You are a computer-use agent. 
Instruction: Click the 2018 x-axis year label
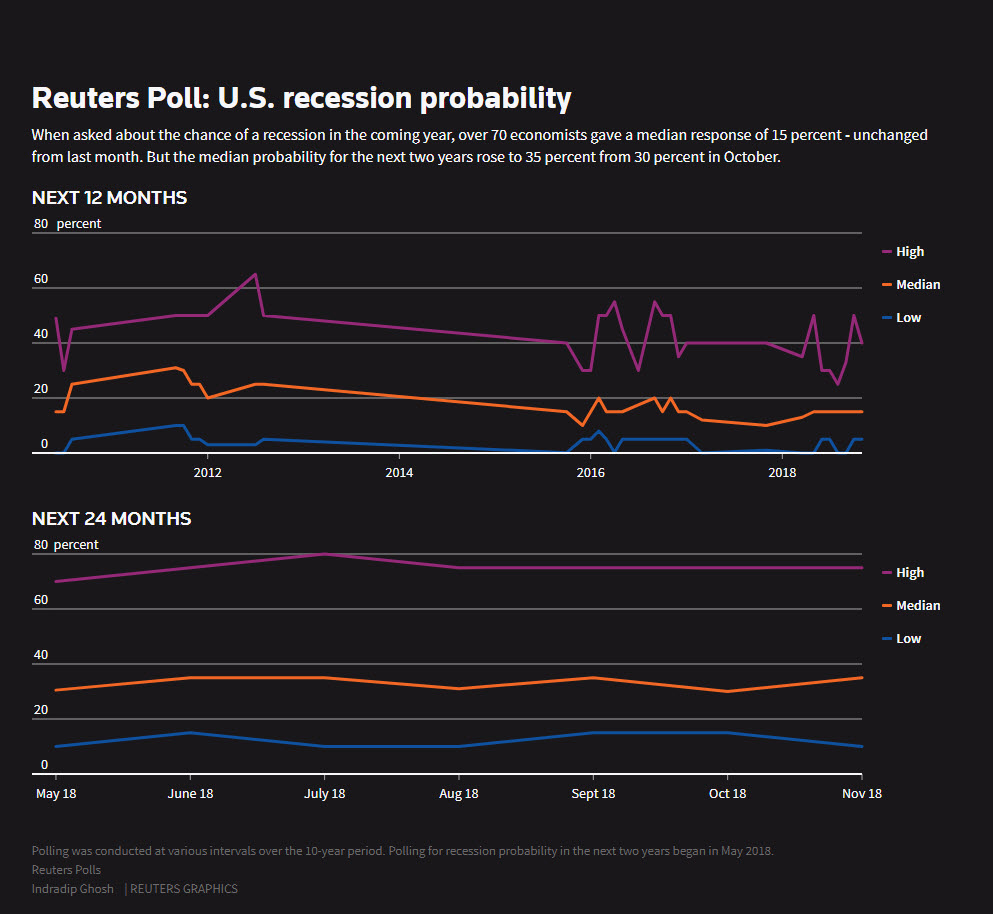click(x=782, y=472)
